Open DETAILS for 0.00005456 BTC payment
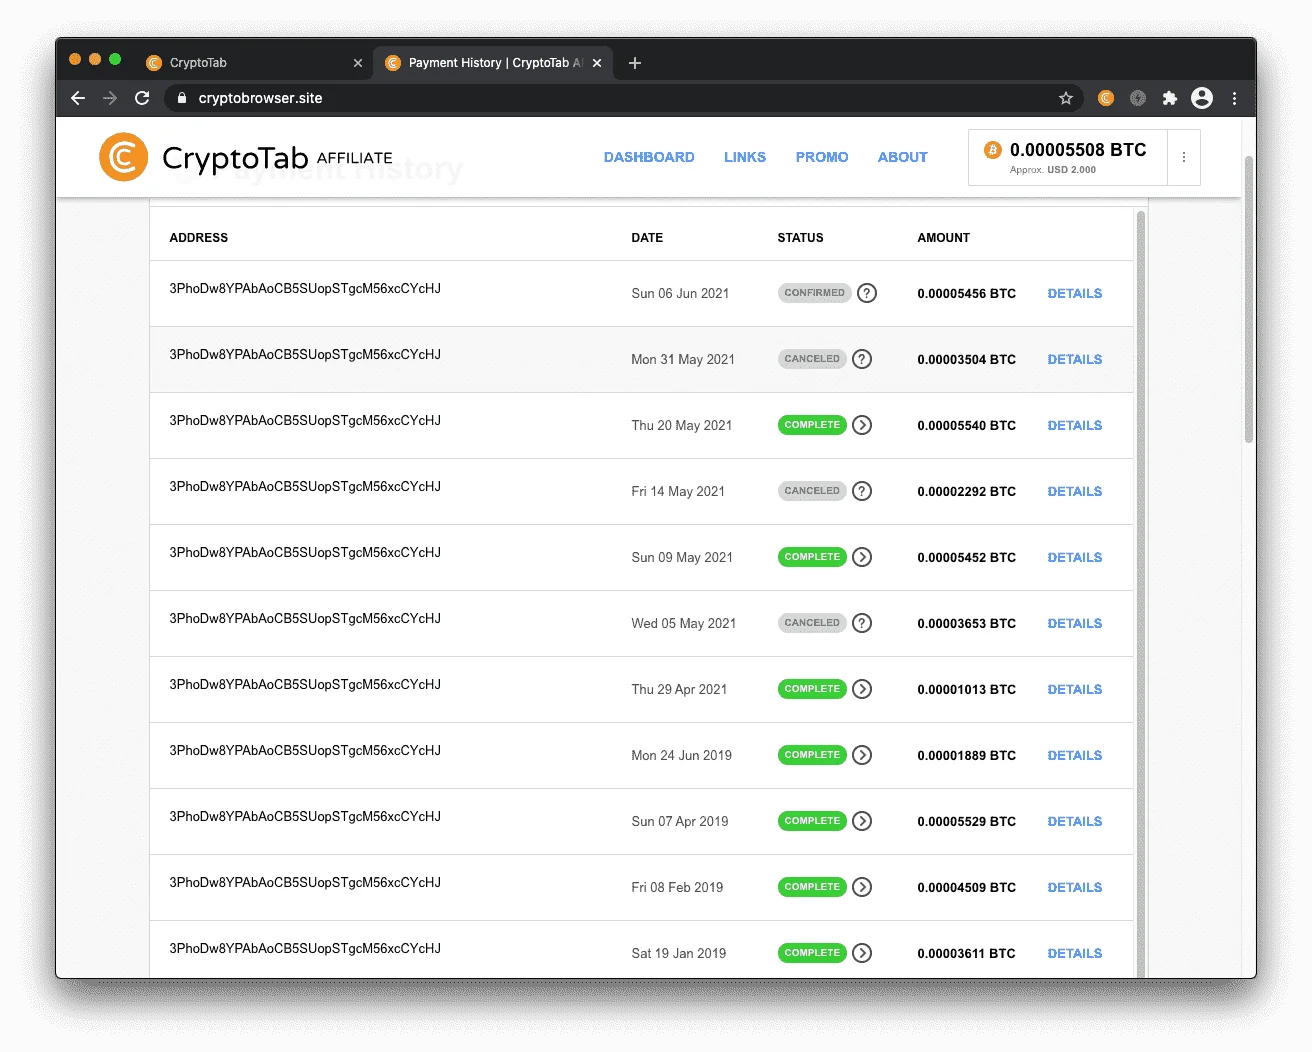This screenshot has height=1052, width=1312. point(1075,293)
